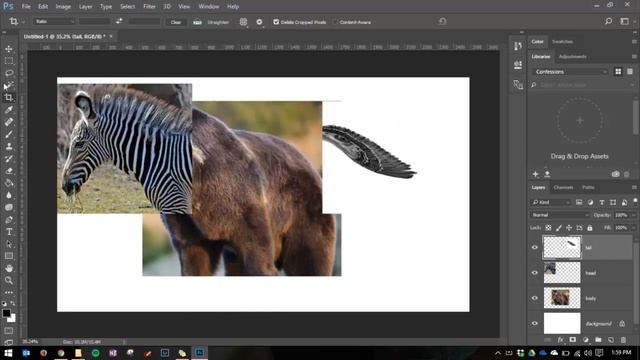
Task: Open the Opacity slider dropdown arrow
Action: click(633, 215)
